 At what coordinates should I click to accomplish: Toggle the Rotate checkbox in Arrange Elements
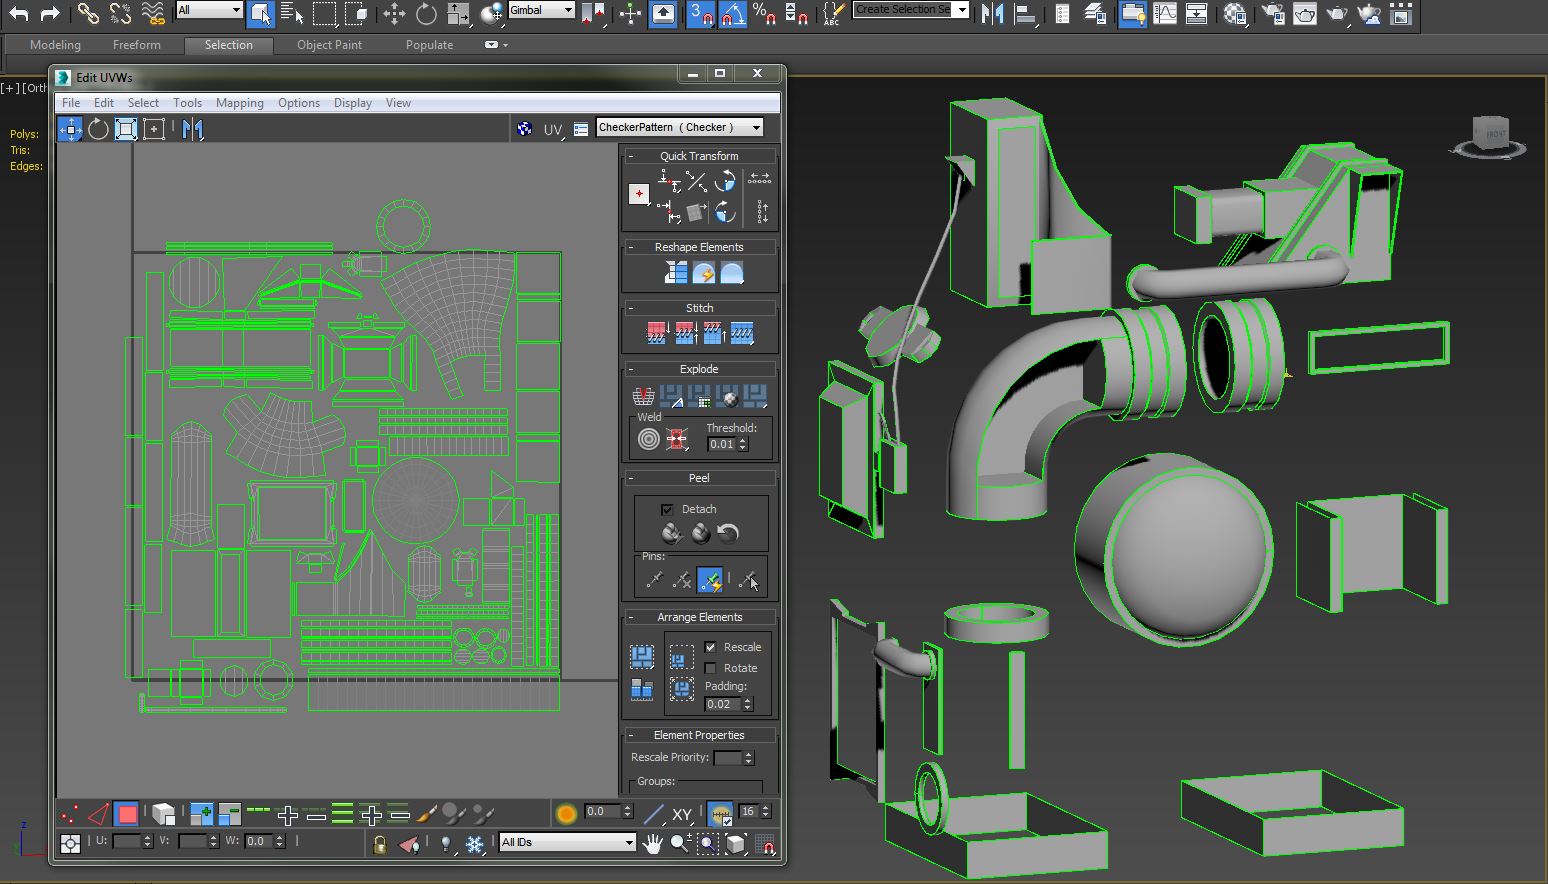pyautogui.click(x=709, y=668)
